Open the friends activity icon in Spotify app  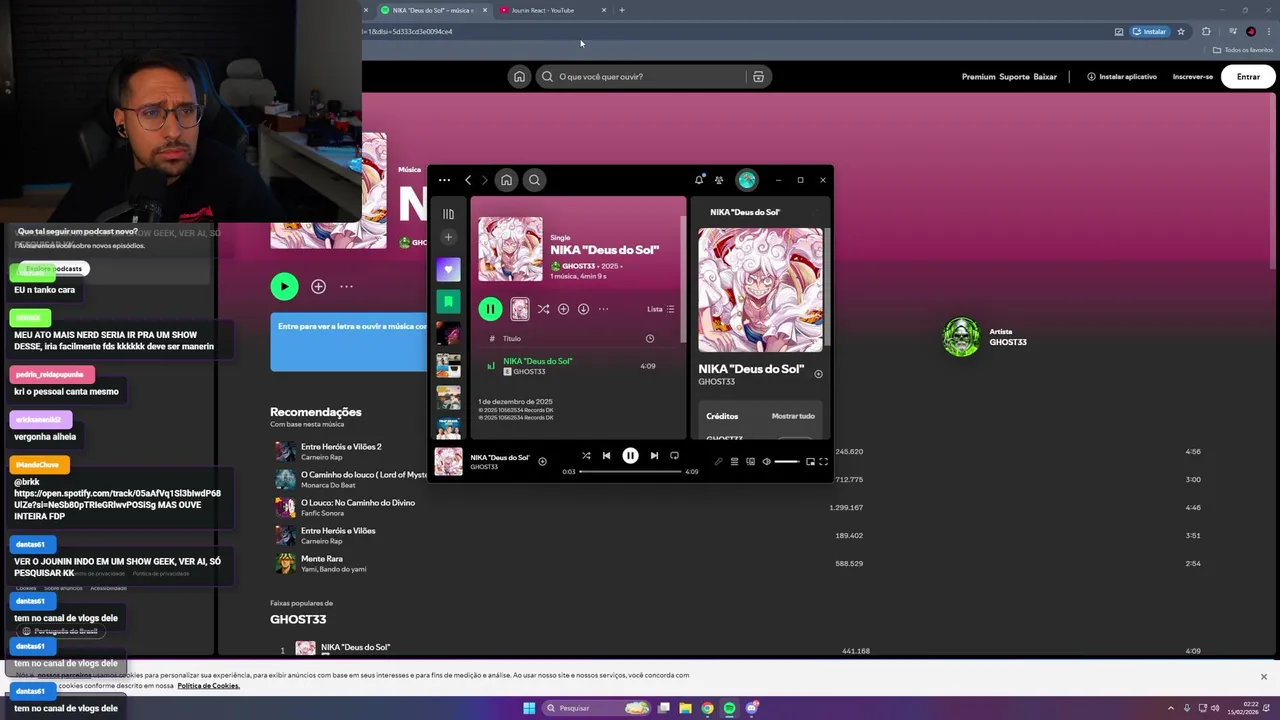(x=719, y=180)
